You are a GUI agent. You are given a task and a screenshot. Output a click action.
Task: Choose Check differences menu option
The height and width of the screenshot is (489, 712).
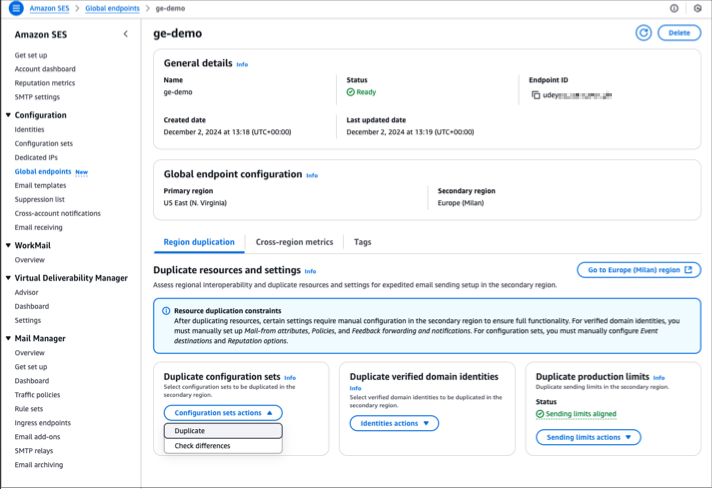[x=223, y=446]
